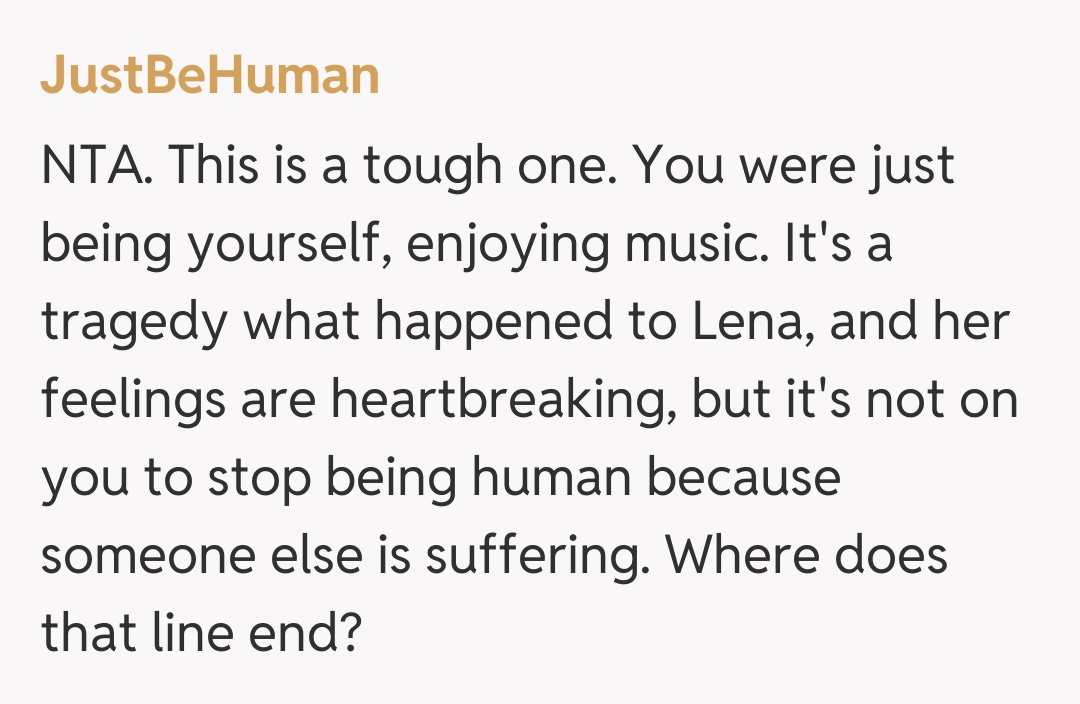Click the question mark ending the comment

(x=346, y=634)
